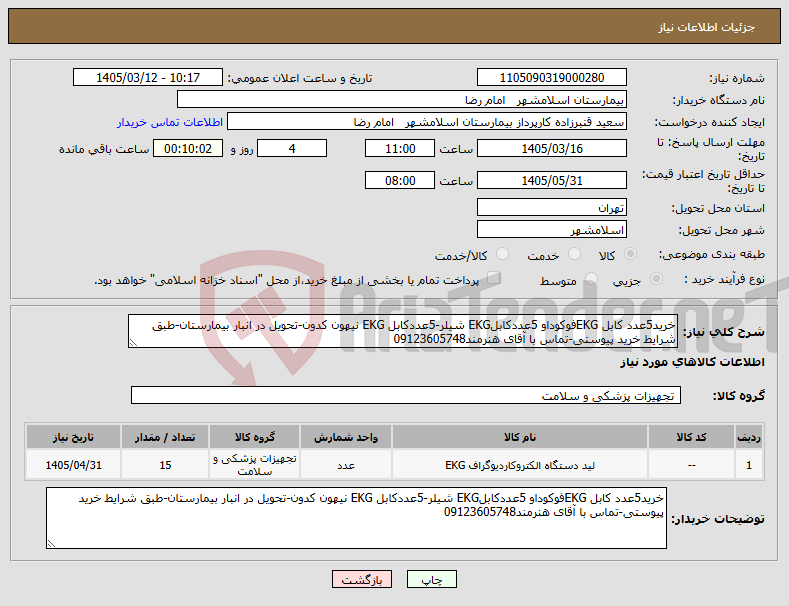Open buyer contact info link اطلاعات تماس خریدار
The image size is (789, 606).
point(170,122)
